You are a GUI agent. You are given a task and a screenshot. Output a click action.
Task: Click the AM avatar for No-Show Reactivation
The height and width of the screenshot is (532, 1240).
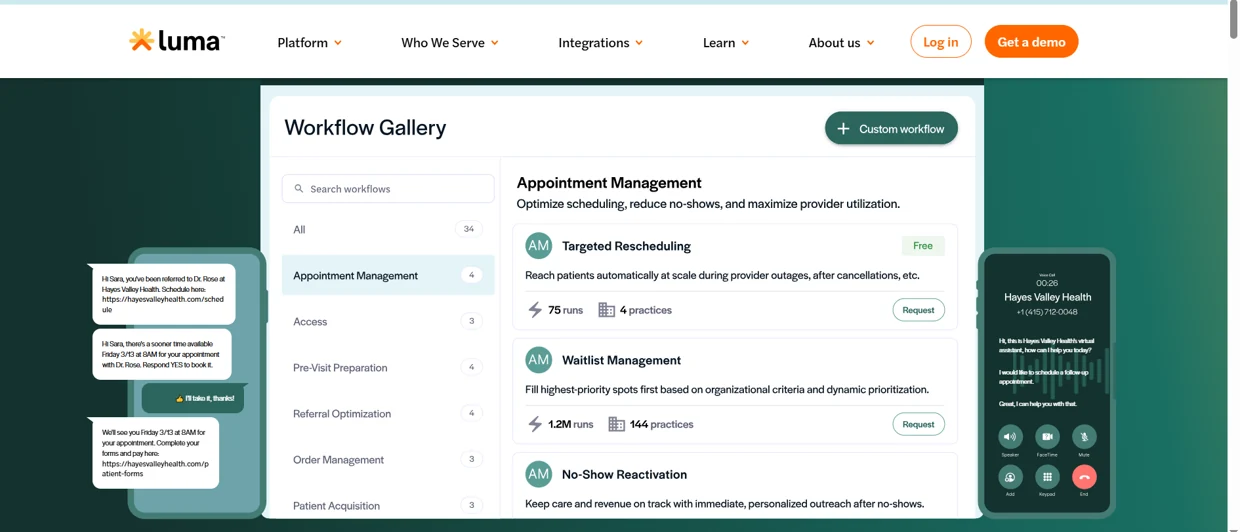coord(538,473)
